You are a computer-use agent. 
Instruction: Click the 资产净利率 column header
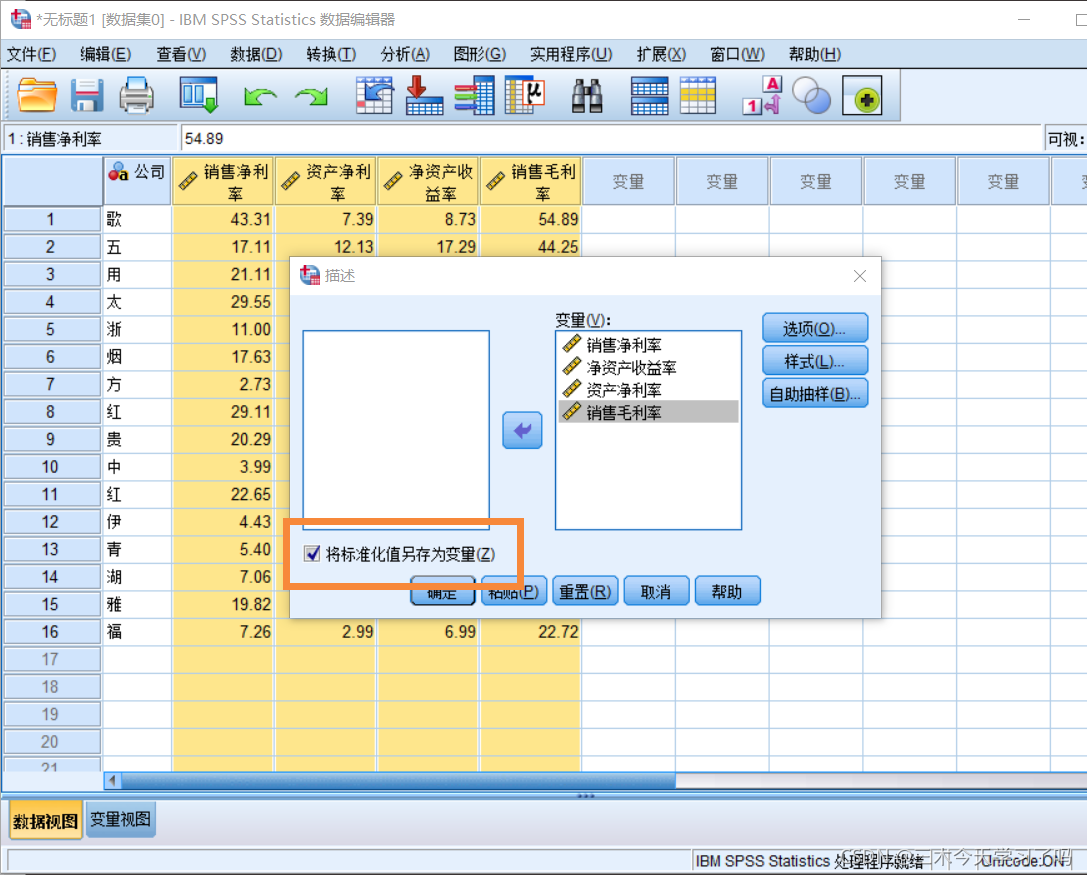pos(326,181)
